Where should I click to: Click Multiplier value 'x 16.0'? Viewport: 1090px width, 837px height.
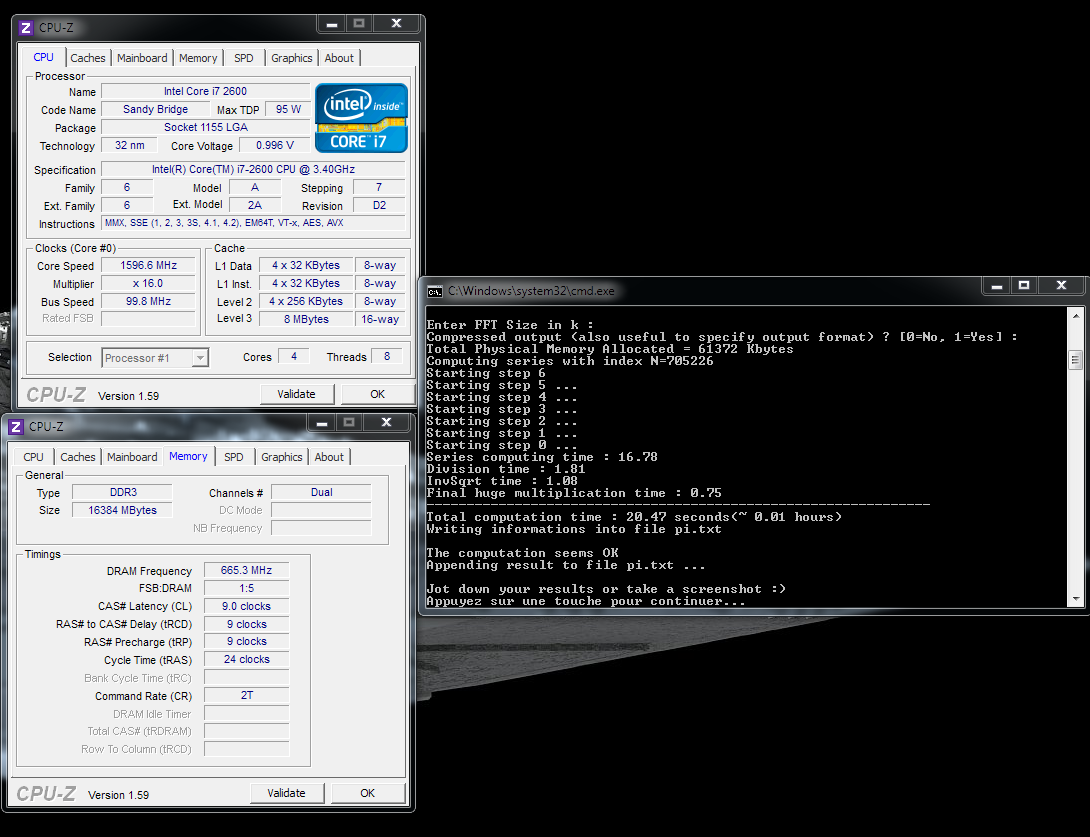coord(148,284)
